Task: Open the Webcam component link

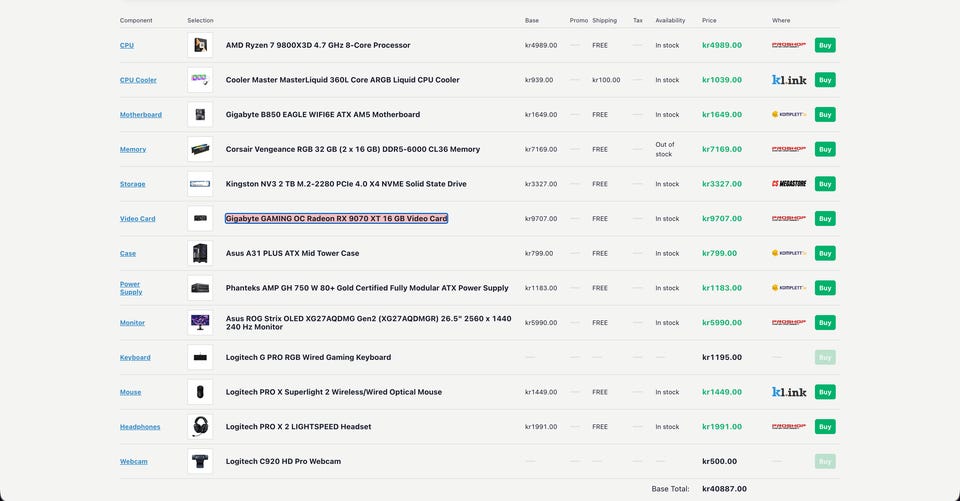Action: [x=133, y=462]
